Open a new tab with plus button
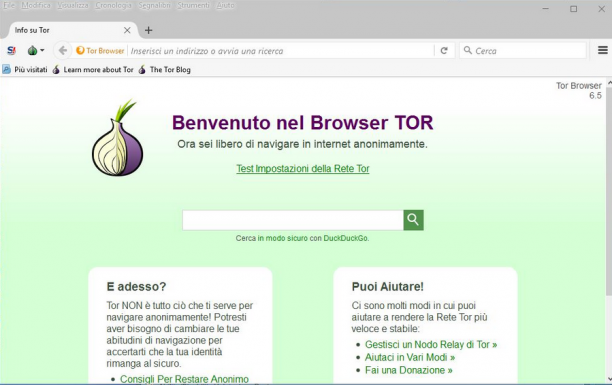 click(x=148, y=30)
